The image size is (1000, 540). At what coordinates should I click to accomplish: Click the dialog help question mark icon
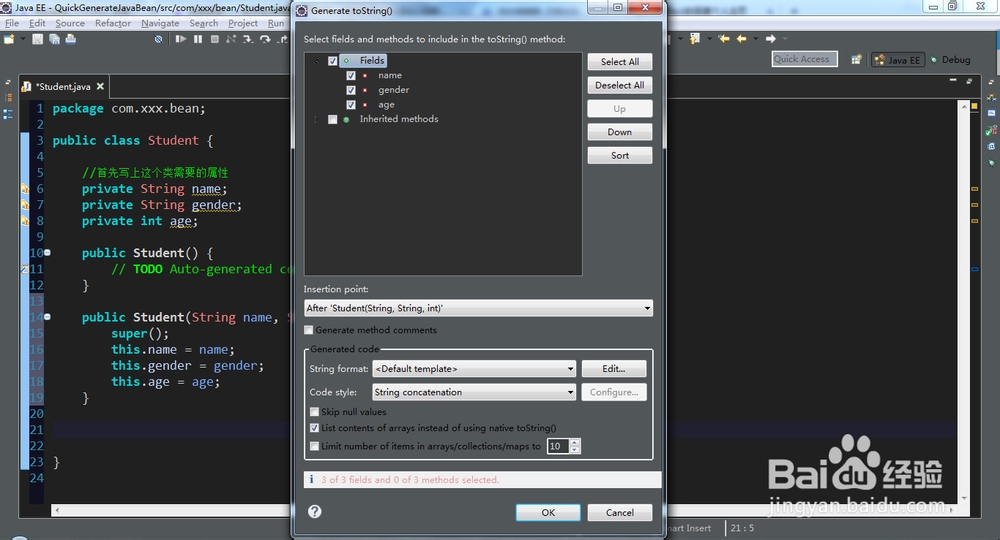tap(314, 511)
